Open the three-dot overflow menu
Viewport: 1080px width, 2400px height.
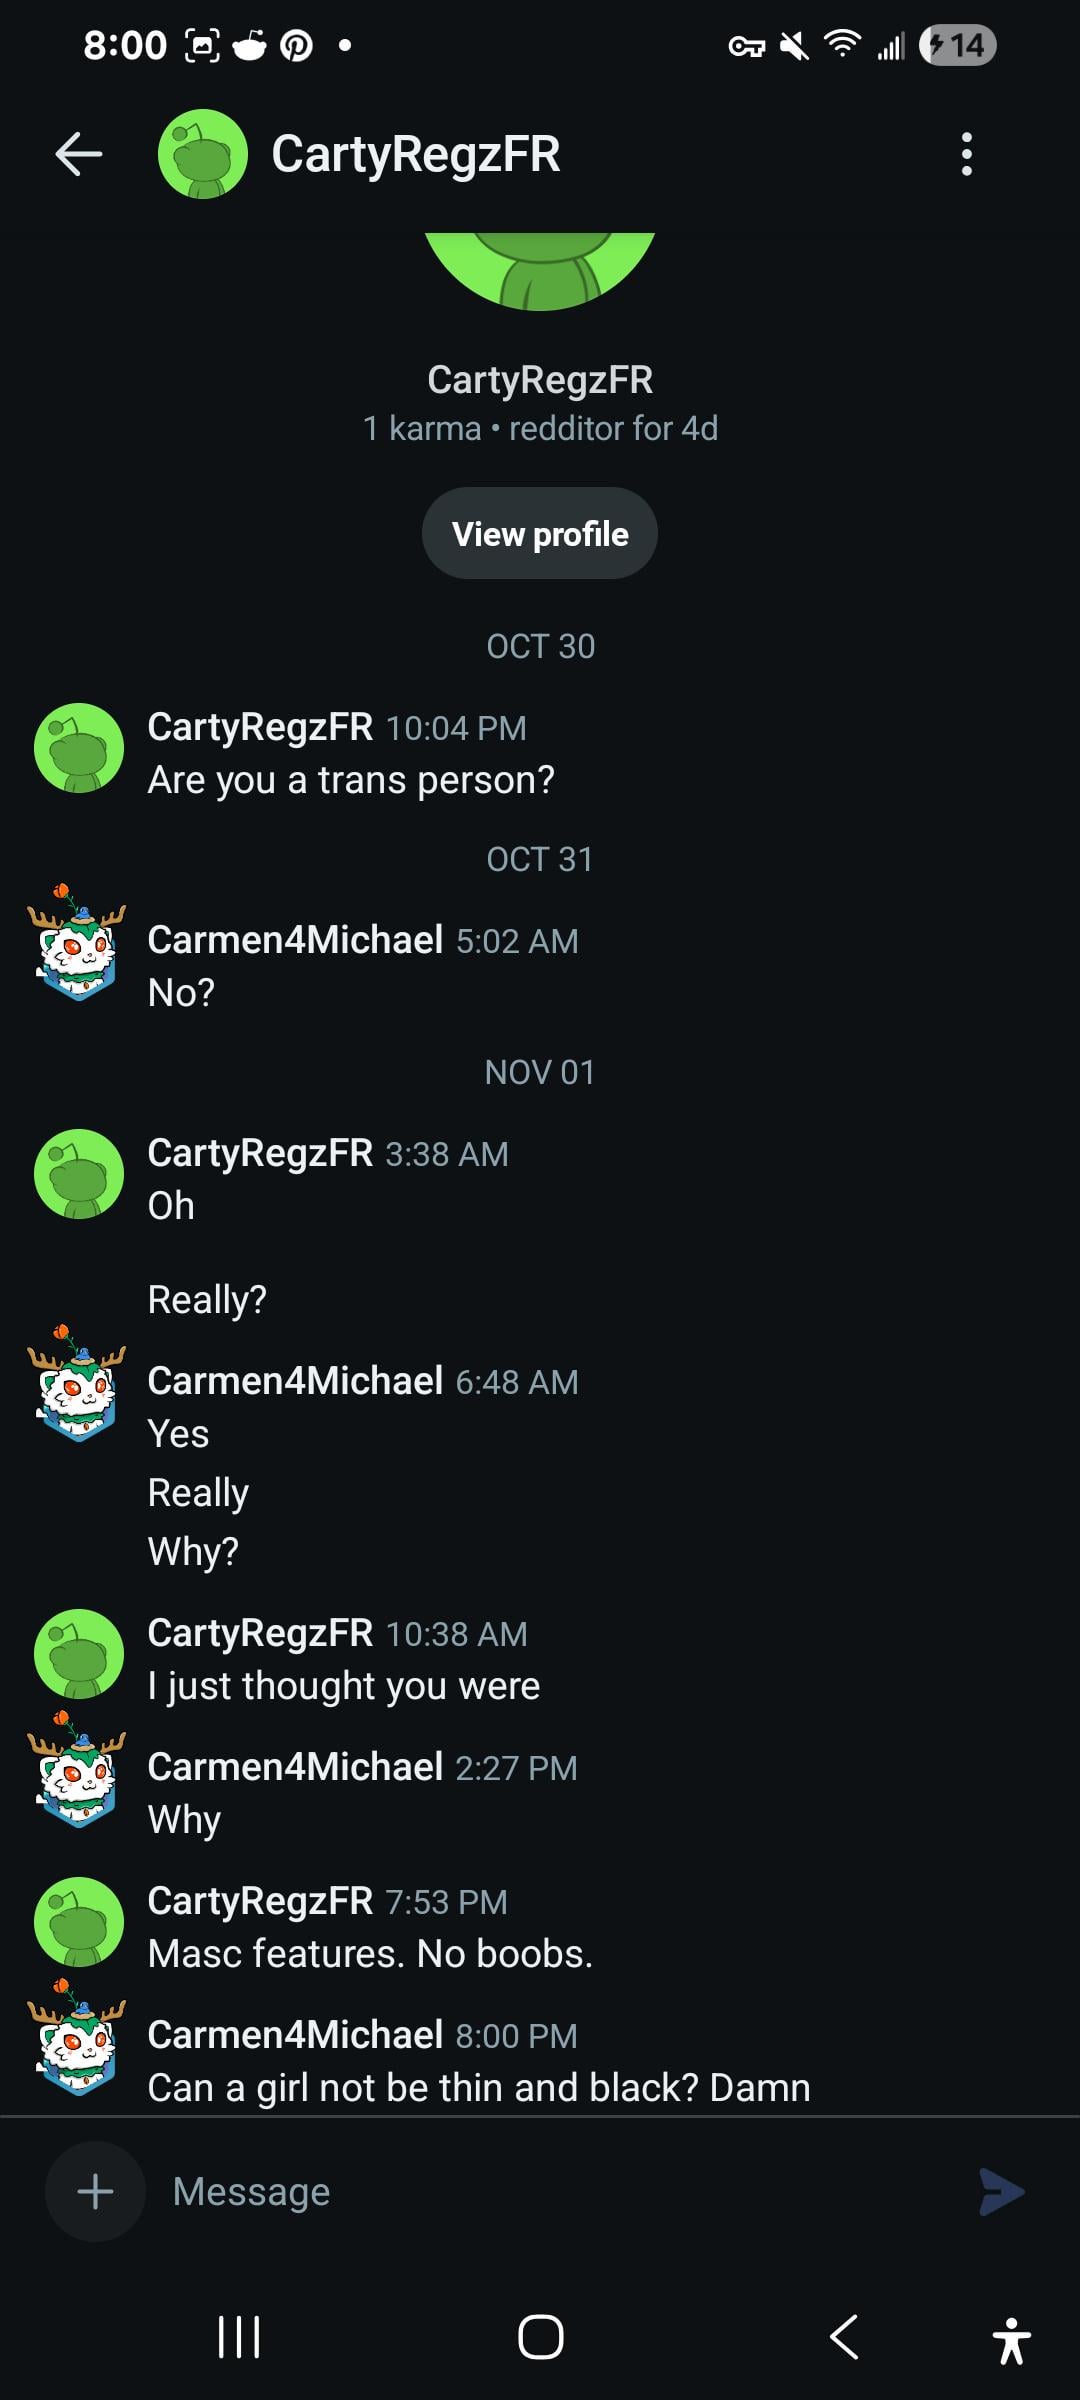point(966,154)
